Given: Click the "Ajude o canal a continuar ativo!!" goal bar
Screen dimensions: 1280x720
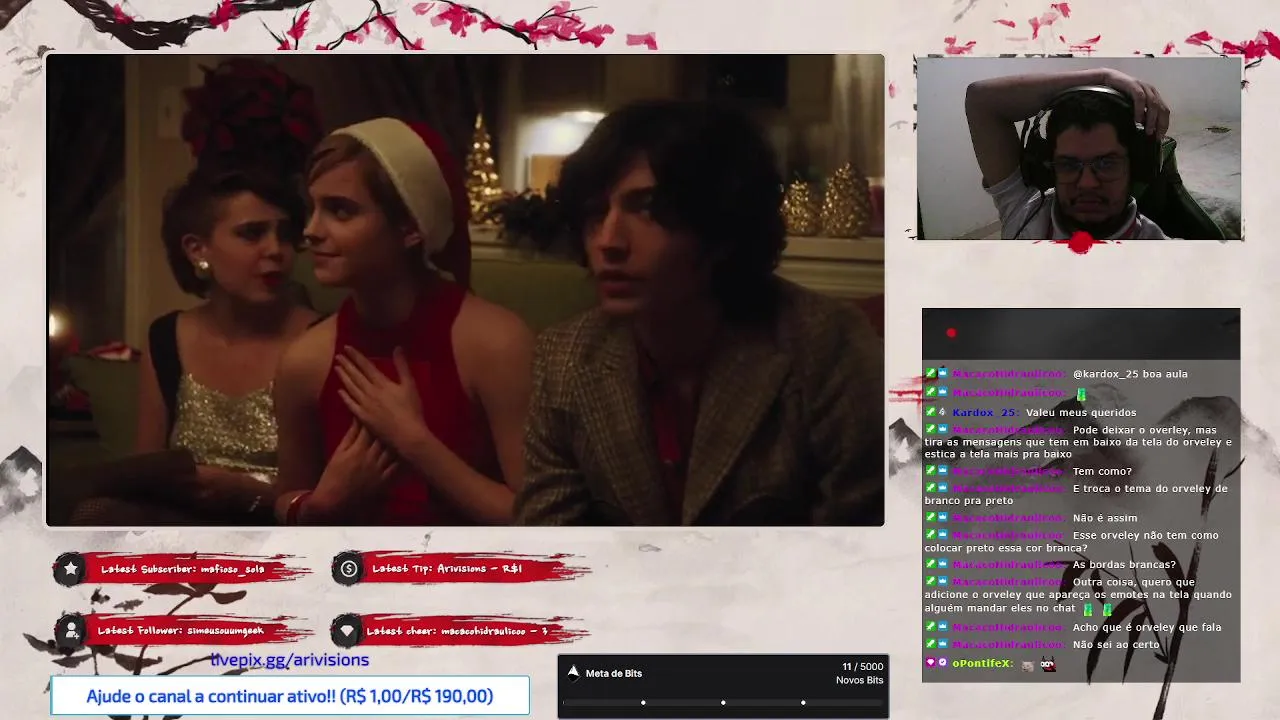Looking at the screenshot, I should [290, 696].
